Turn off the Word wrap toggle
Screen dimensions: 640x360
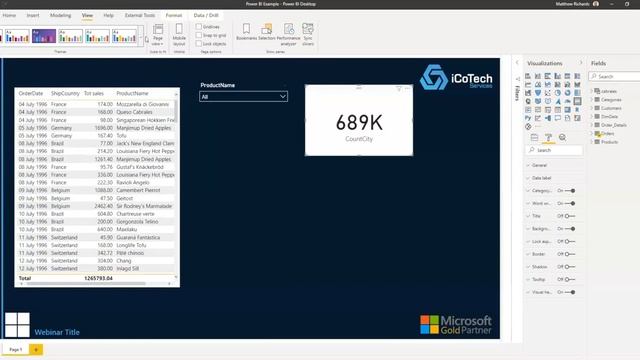(570, 203)
